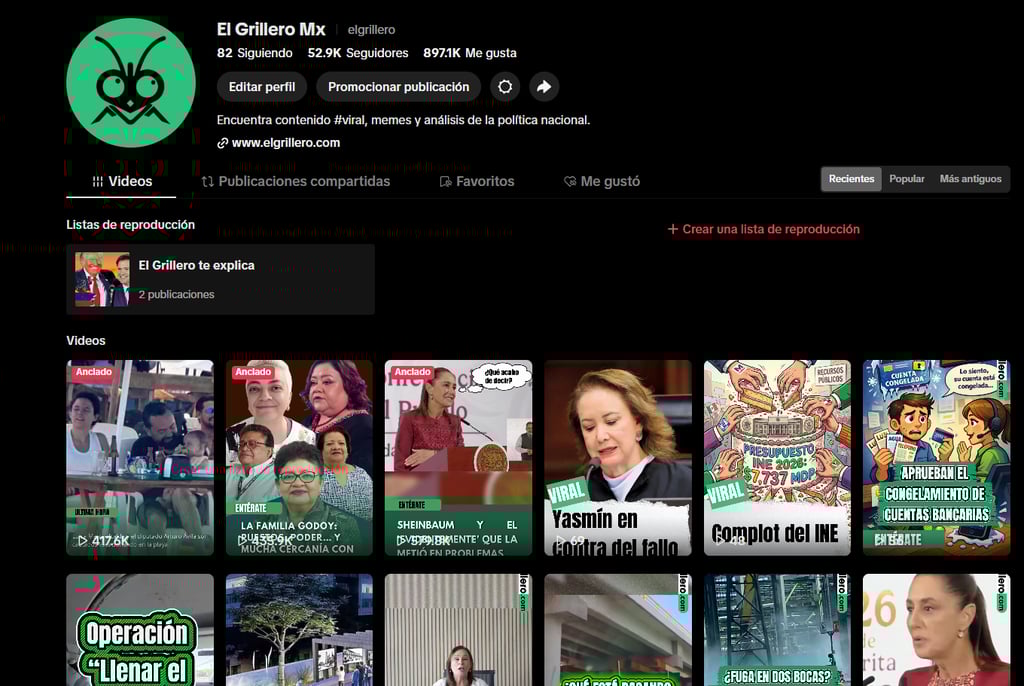The width and height of the screenshot is (1024, 686).
Task: Click the Listas de reproducción heading
Action: pos(131,225)
